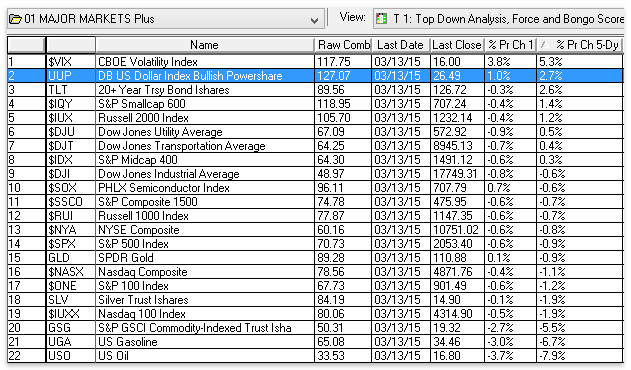Image resolution: width=631 pixels, height=370 pixels.
Task: Select the $DJU symbol cell
Action: point(71,132)
